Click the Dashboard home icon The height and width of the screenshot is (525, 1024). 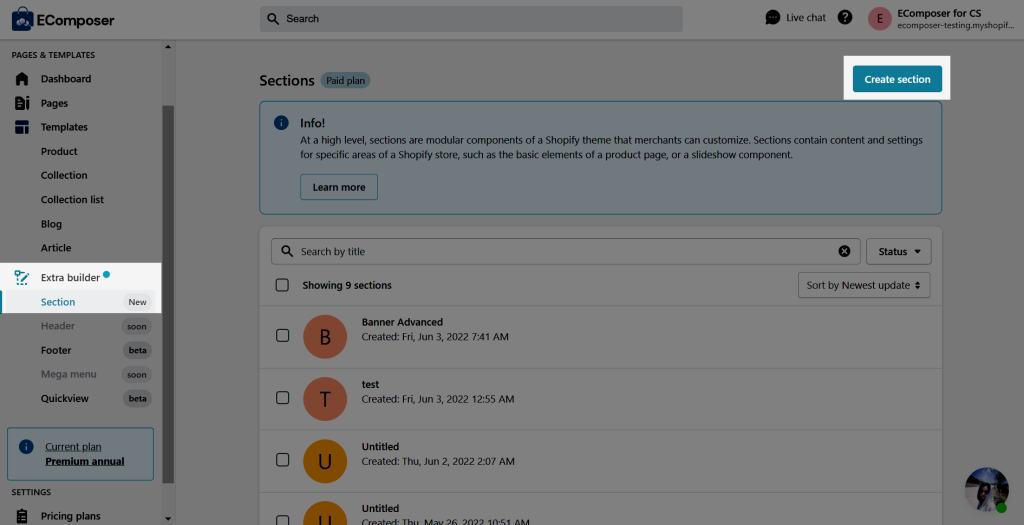pyautogui.click(x=22, y=79)
